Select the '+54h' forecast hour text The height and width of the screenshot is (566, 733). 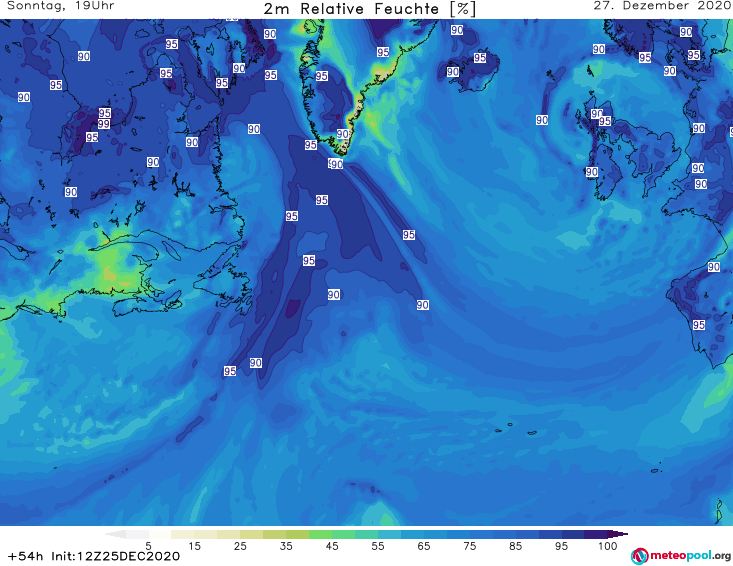(26, 556)
